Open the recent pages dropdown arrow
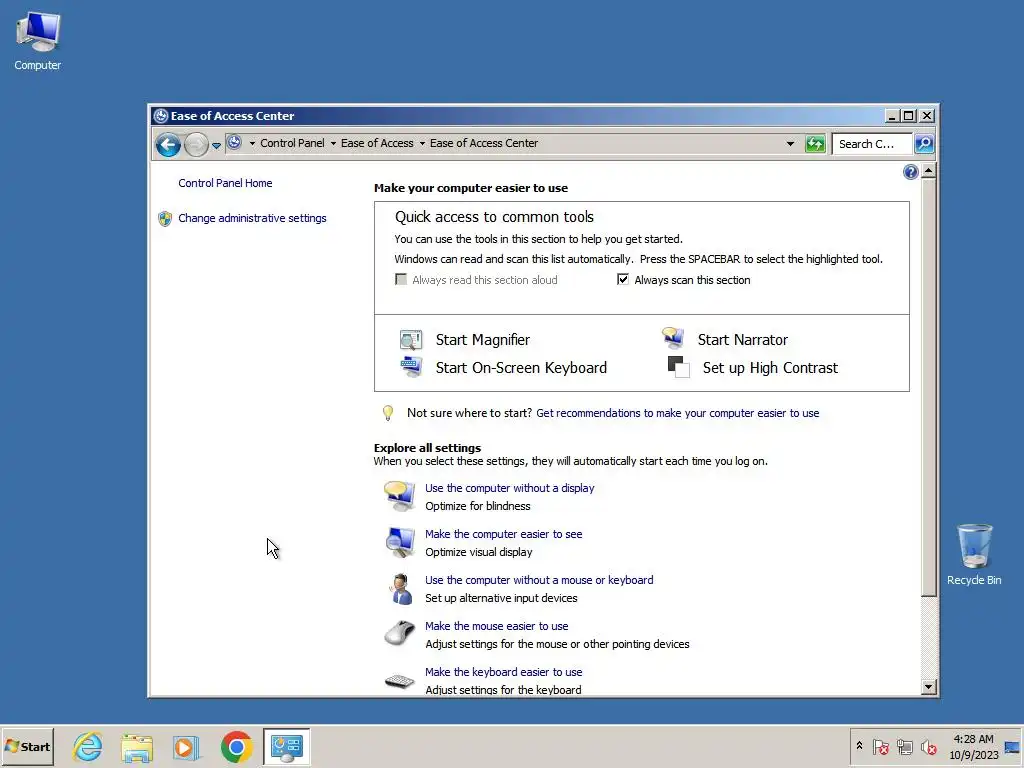The height and width of the screenshot is (768, 1024). tap(216, 146)
